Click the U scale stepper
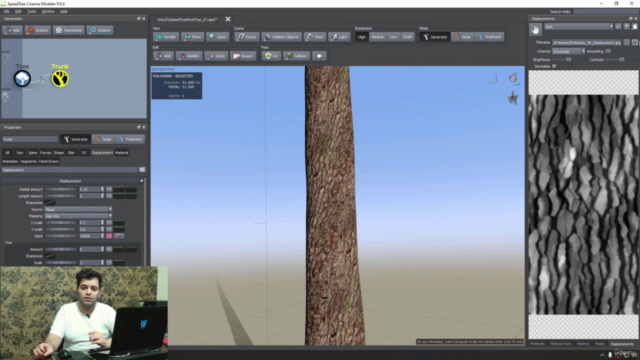 click(x=102, y=223)
